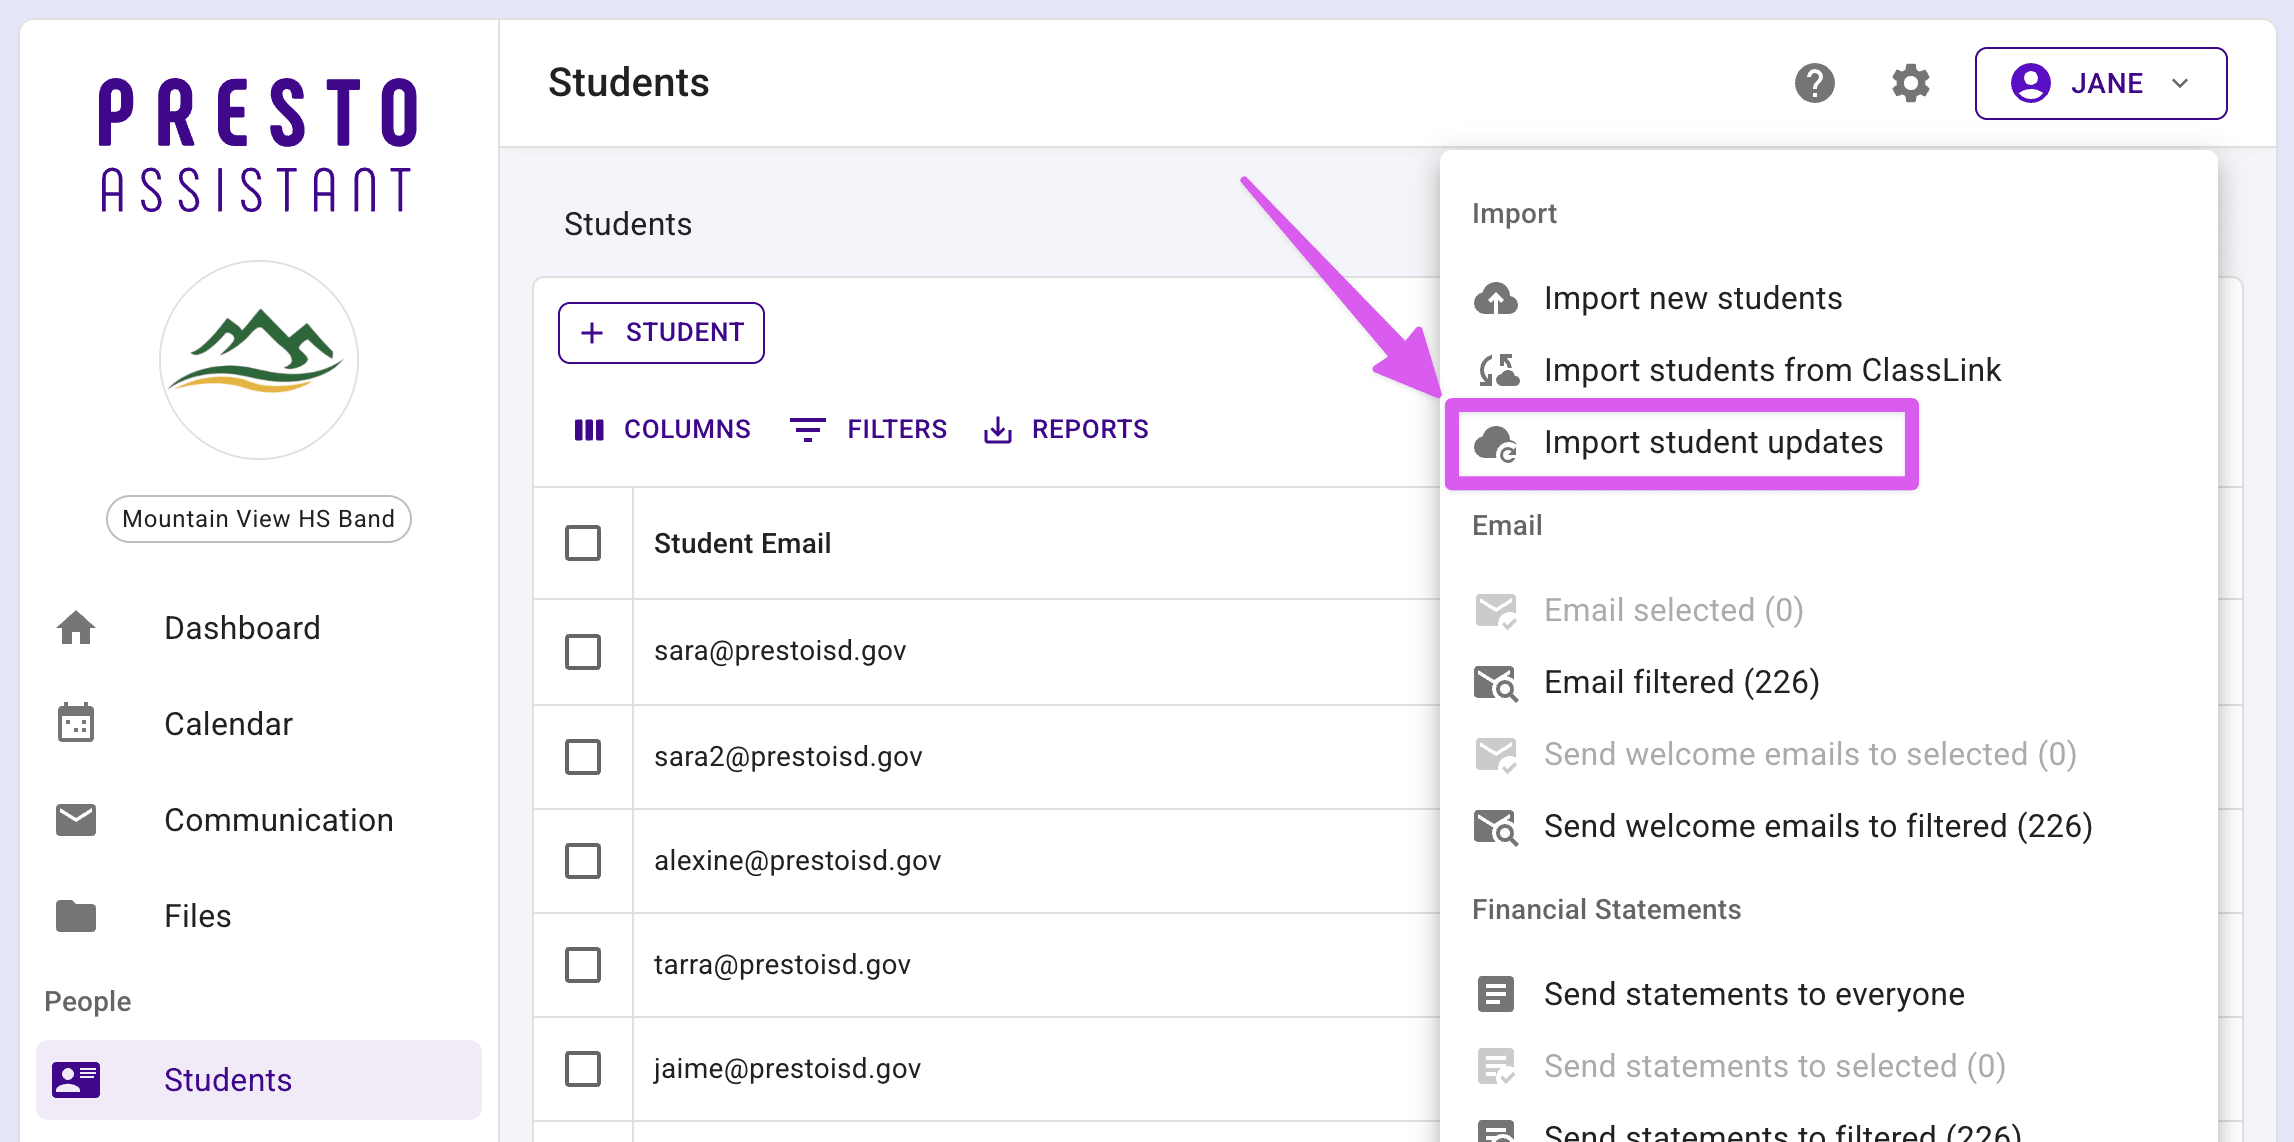Click jaime@prestoisd.gov email cell
Image resolution: width=2294 pixels, height=1142 pixels.
pyautogui.click(x=787, y=1069)
